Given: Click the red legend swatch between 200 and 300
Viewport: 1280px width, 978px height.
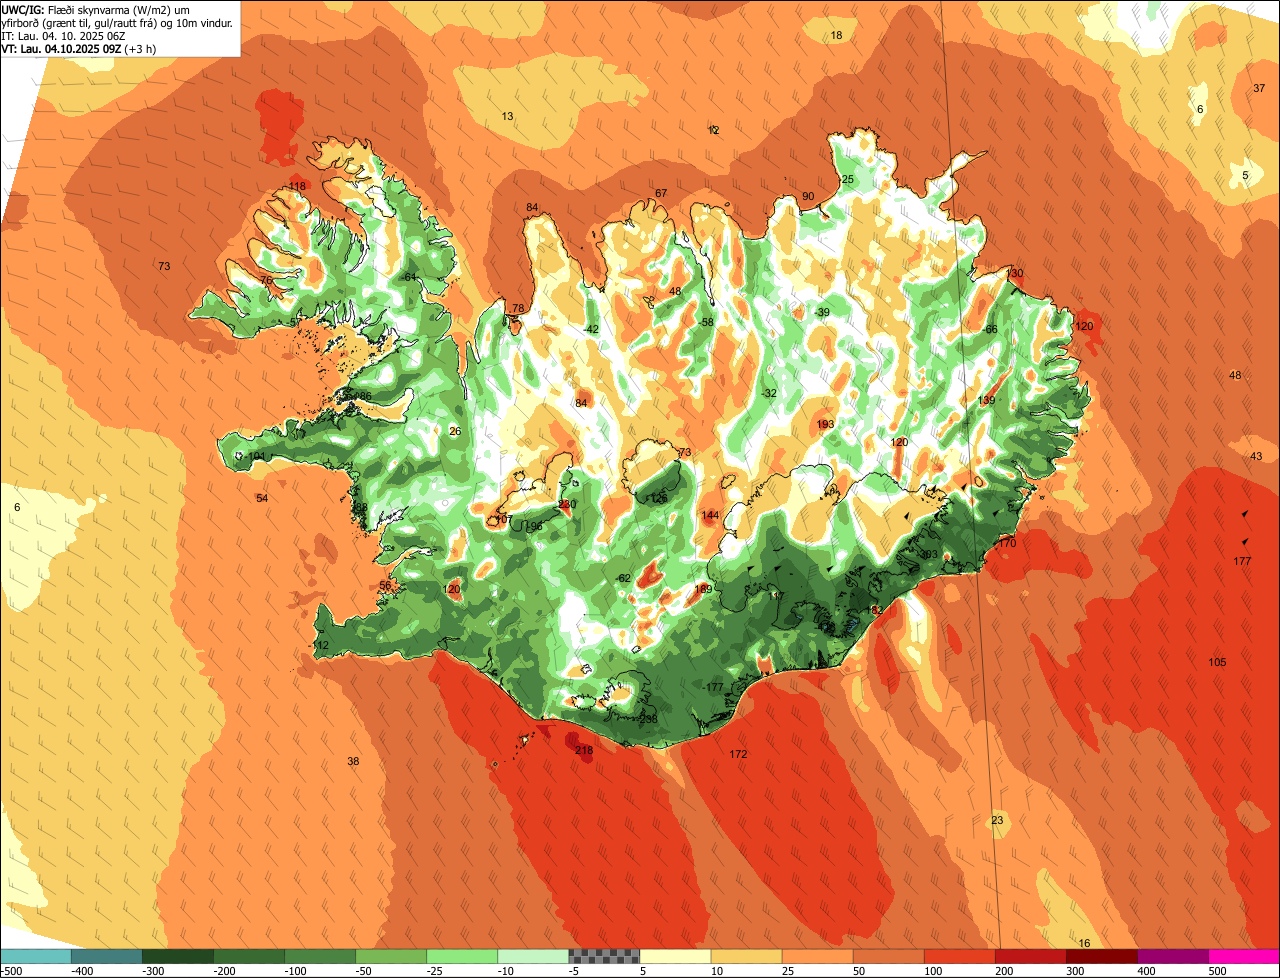Looking at the screenshot, I should [1031, 956].
